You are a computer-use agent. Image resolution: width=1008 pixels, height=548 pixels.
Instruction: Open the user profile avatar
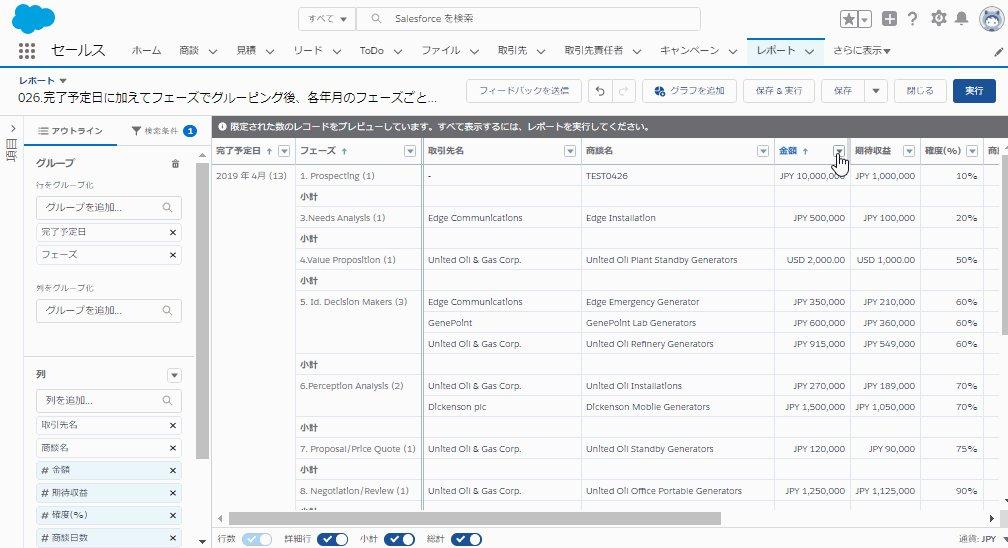(991, 19)
